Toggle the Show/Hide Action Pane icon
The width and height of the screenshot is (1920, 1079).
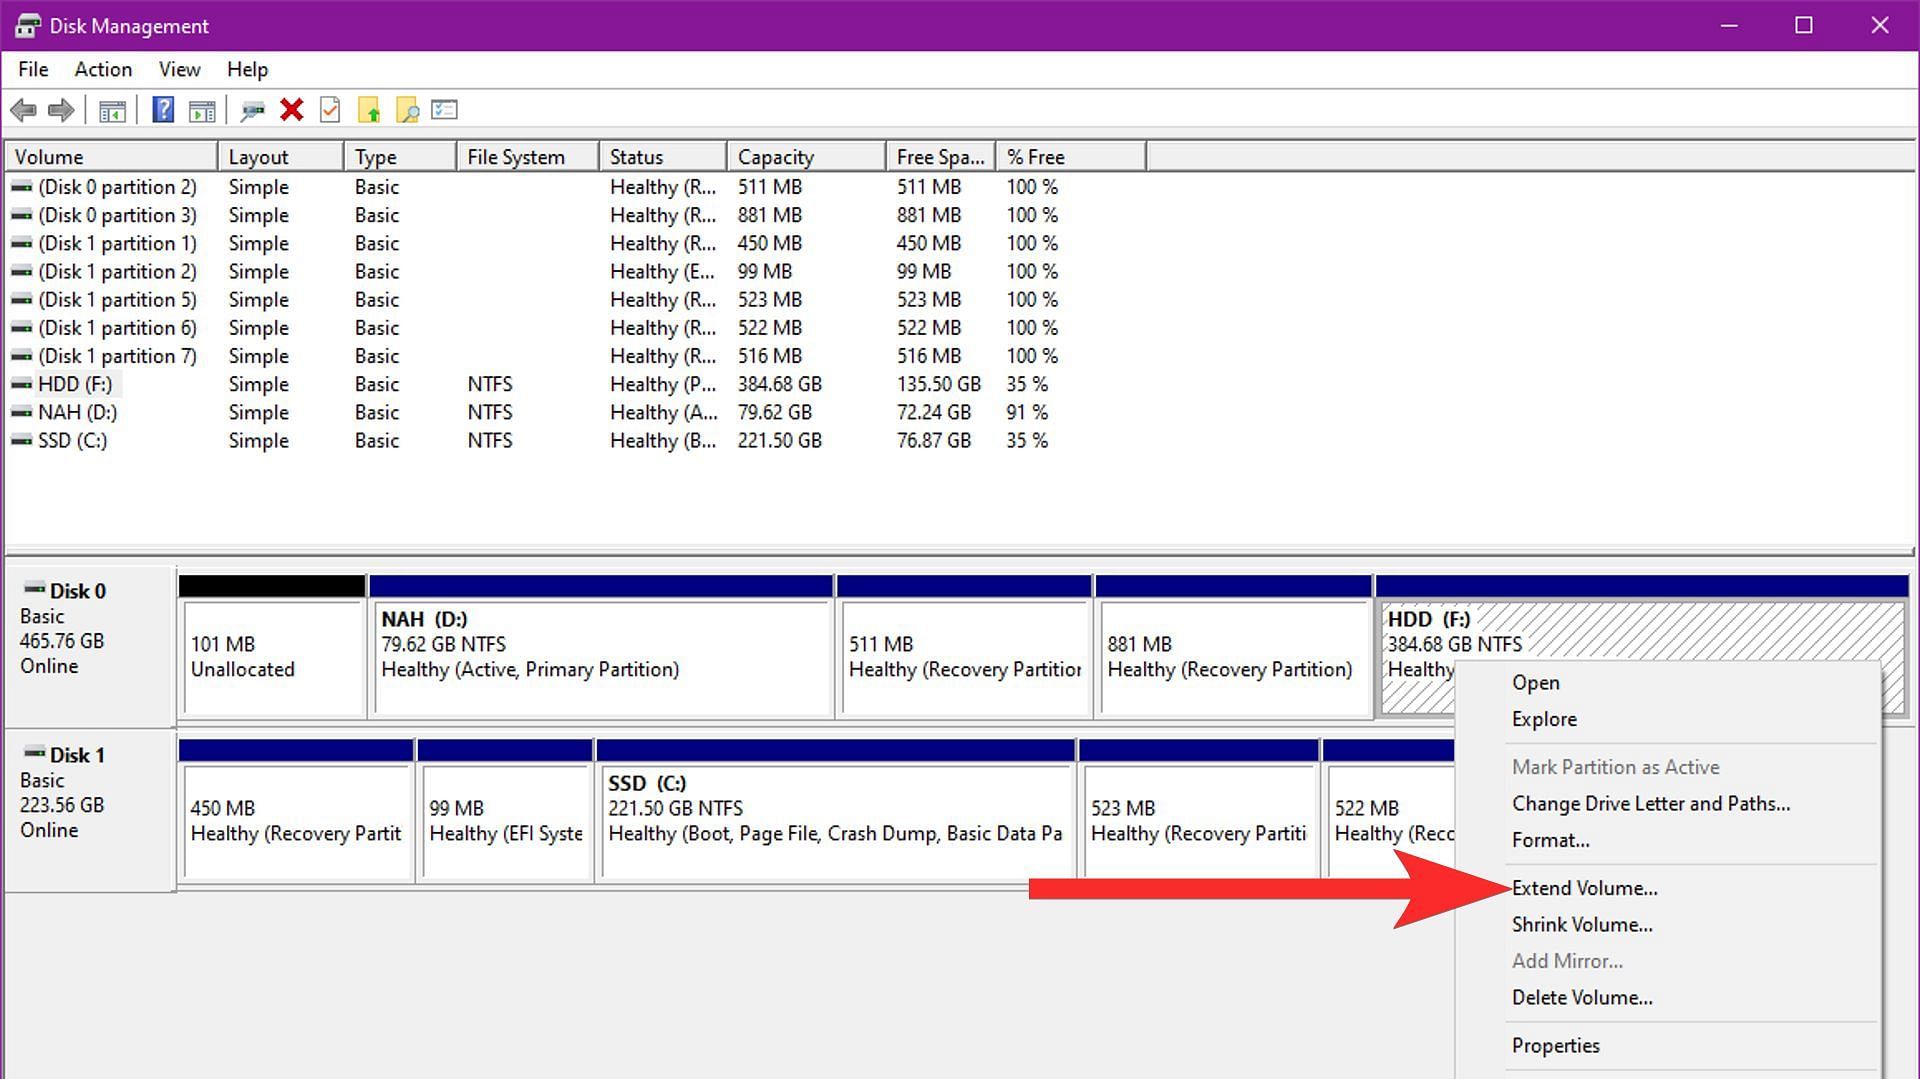coord(202,110)
